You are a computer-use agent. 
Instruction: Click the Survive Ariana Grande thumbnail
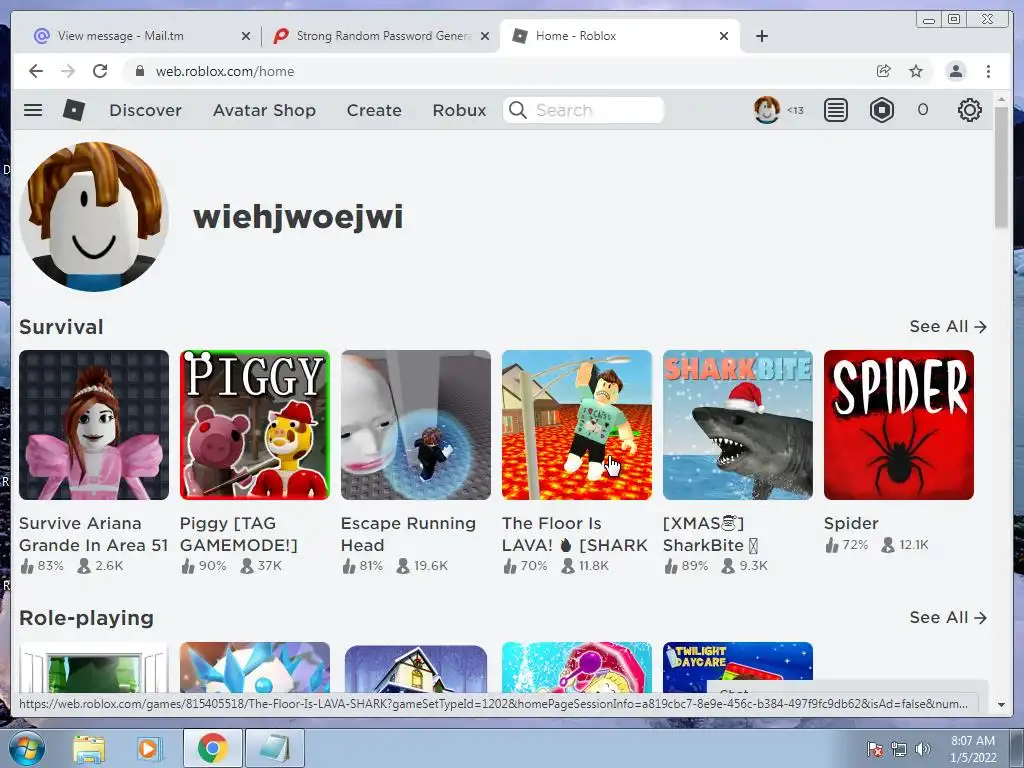click(94, 425)
